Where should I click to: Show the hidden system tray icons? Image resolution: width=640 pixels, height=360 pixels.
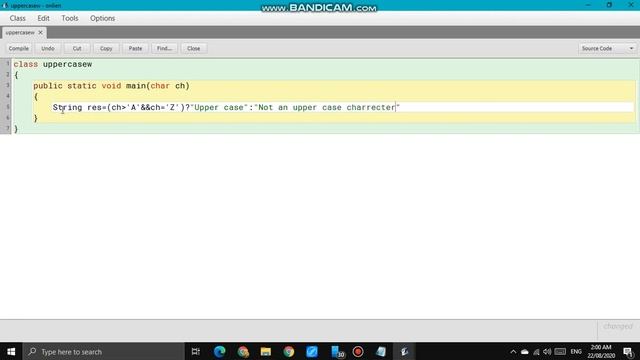(513, 352)
